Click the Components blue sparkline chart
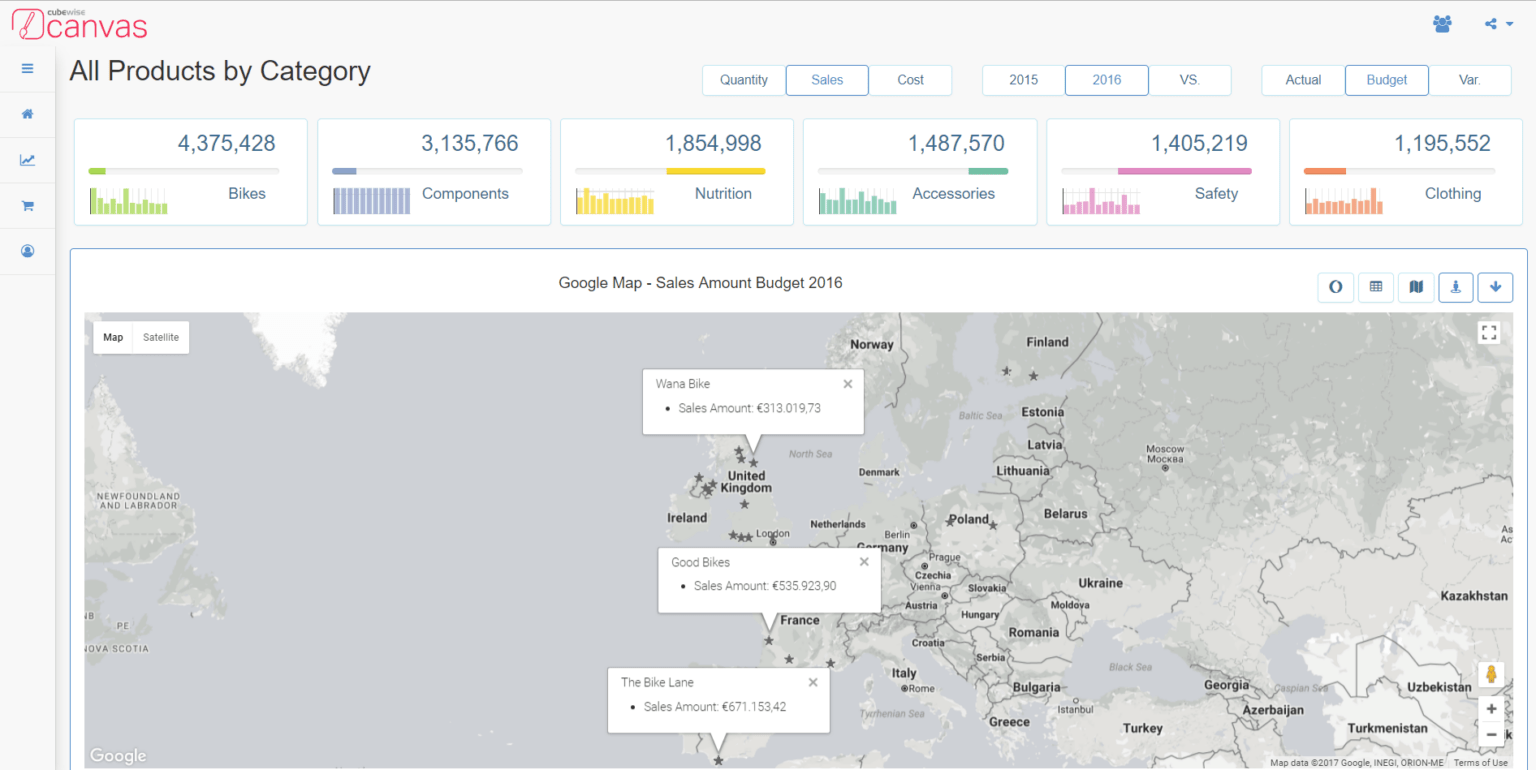Viewport: 1536px width, 770px height. [x=371, y=200]
